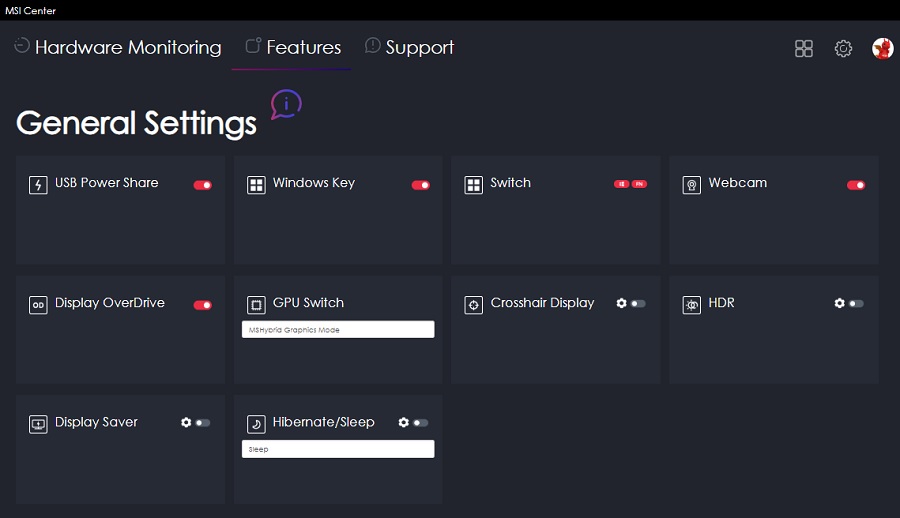Open the apps grid icon in header
This screenshot has height=518, width=900.
[803, 48]
